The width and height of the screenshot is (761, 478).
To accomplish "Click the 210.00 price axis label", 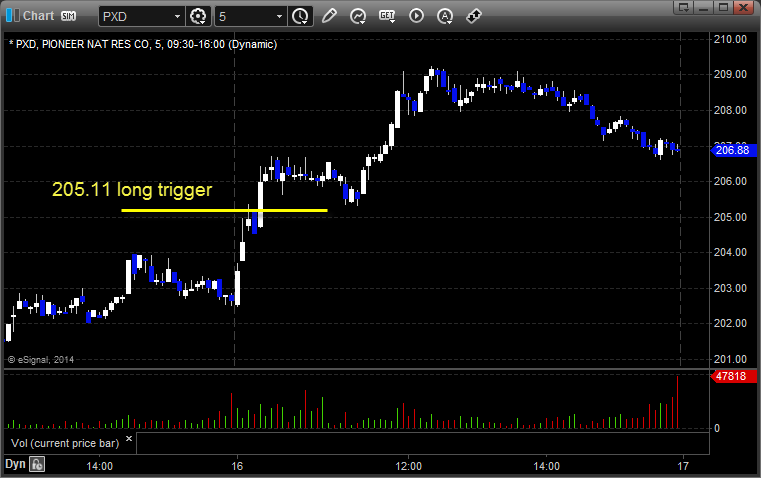I will pyautogui.click(x=730, y=39).
